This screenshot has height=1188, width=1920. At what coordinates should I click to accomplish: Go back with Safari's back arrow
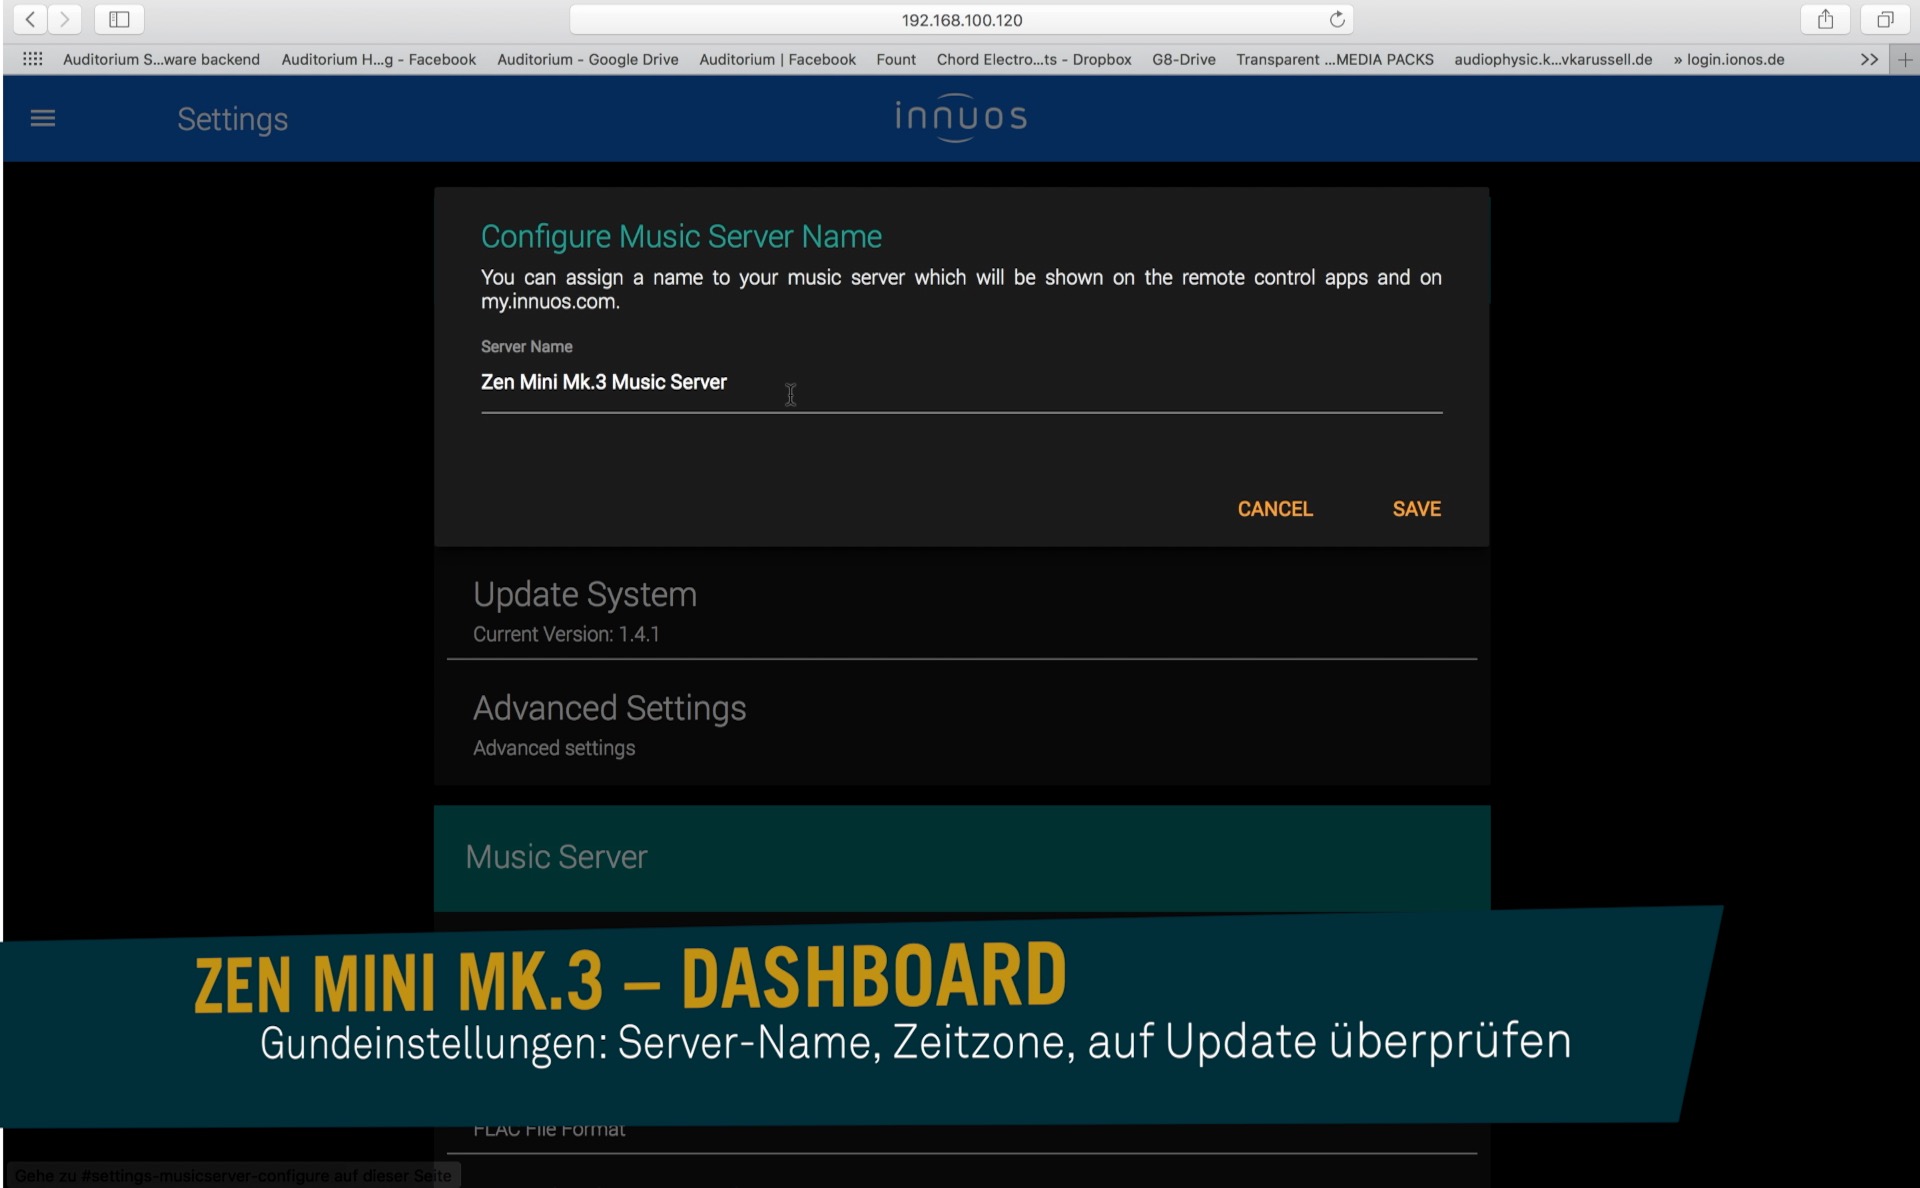pyautogui.click(x=30, y=19)
